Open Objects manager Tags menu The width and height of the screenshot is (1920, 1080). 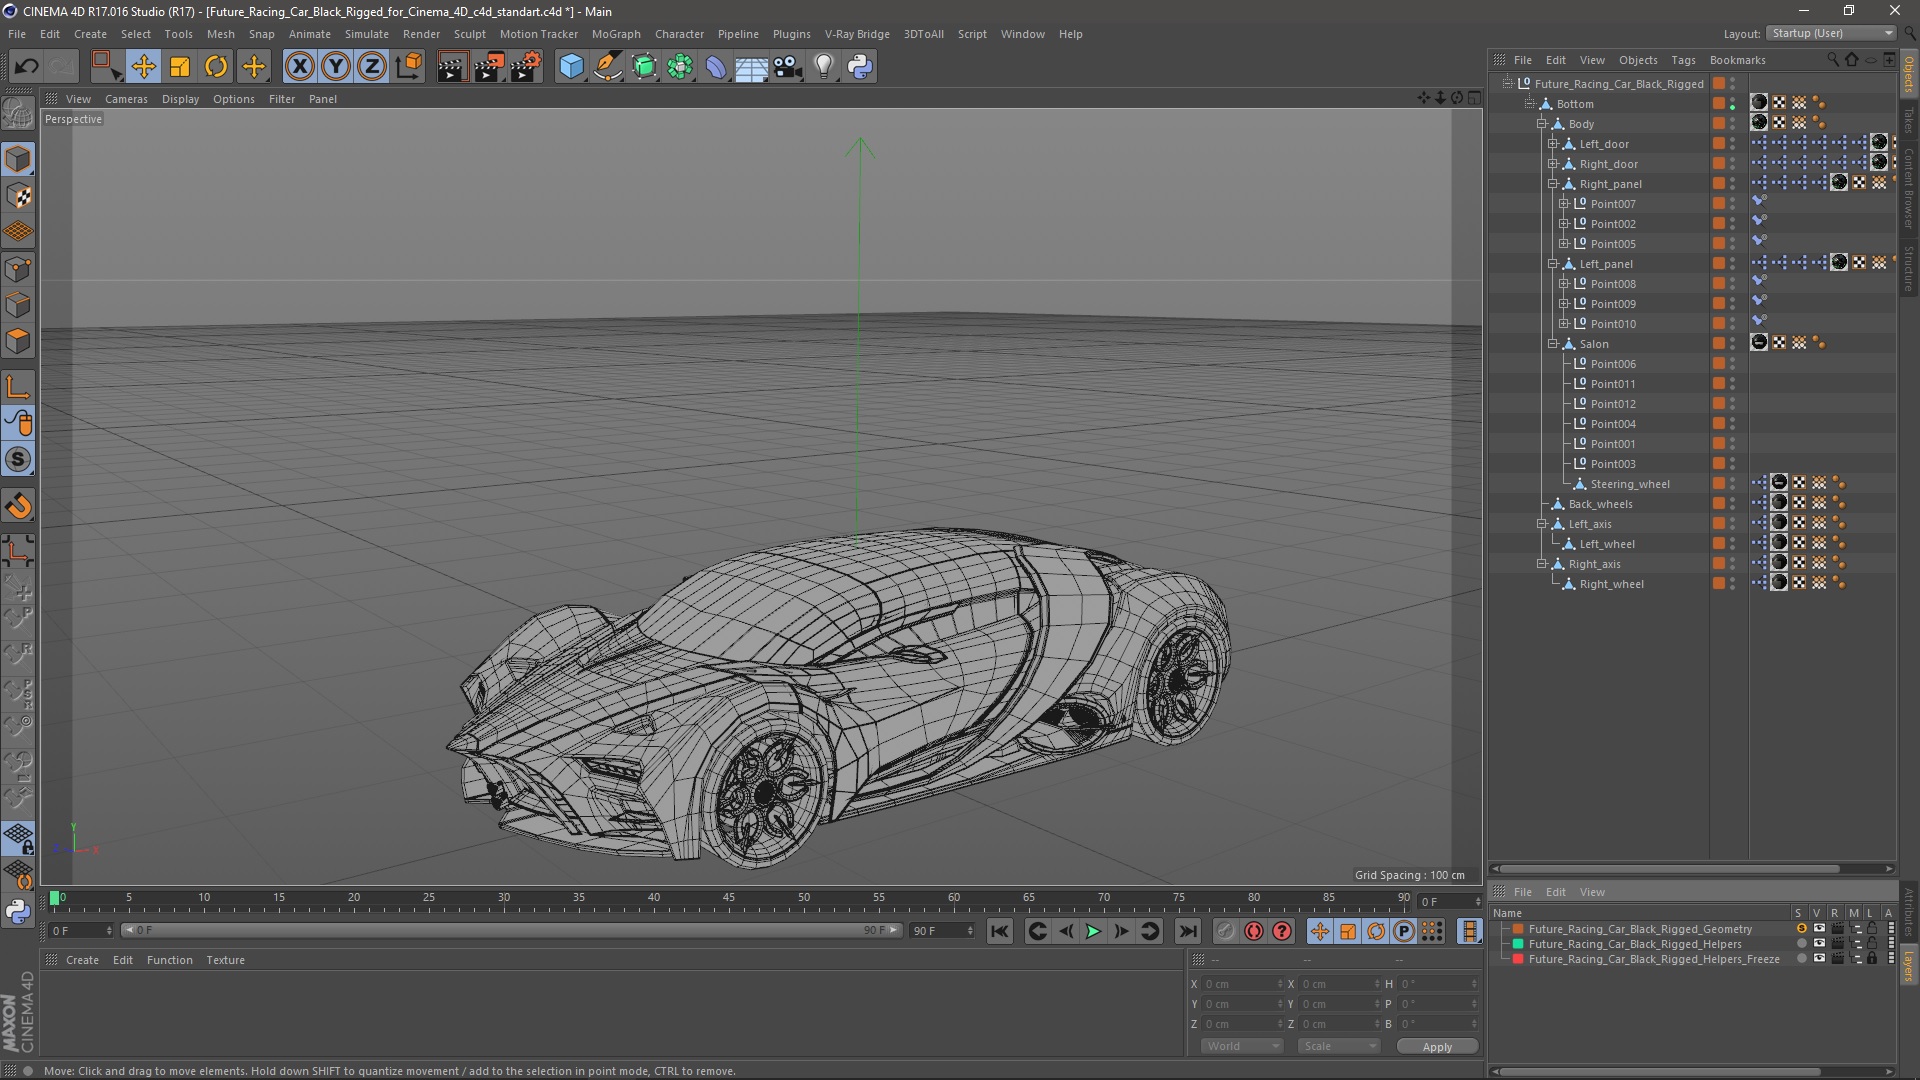[x=1683, y=60]
